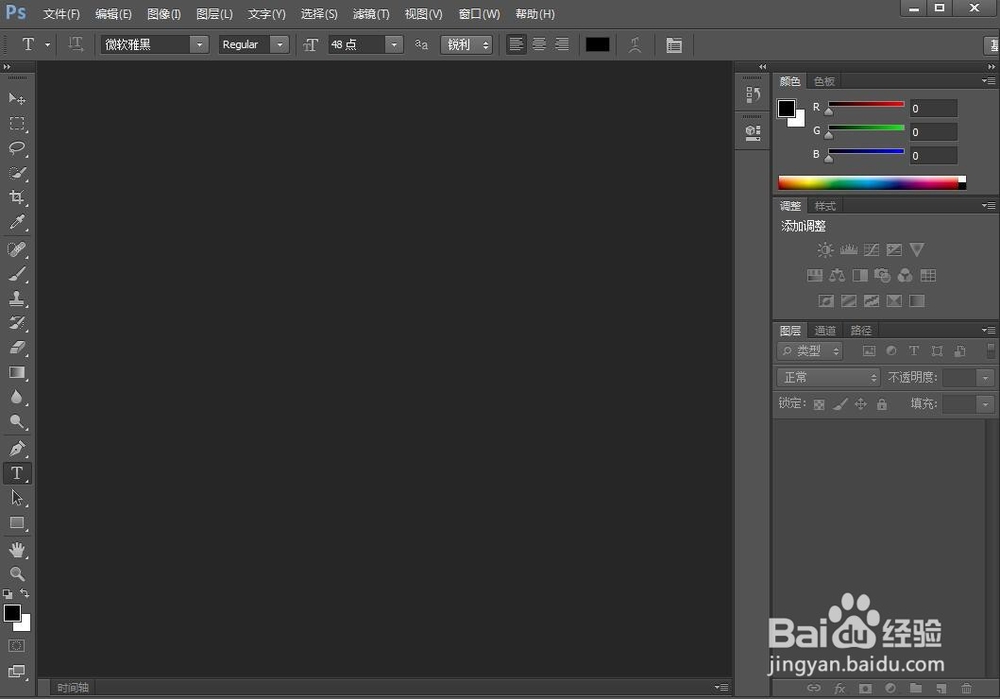Open the 不透明度 opacity dropdown arrow
The height and width of the screenshot is (699, 1000).
tap(985, 378)
